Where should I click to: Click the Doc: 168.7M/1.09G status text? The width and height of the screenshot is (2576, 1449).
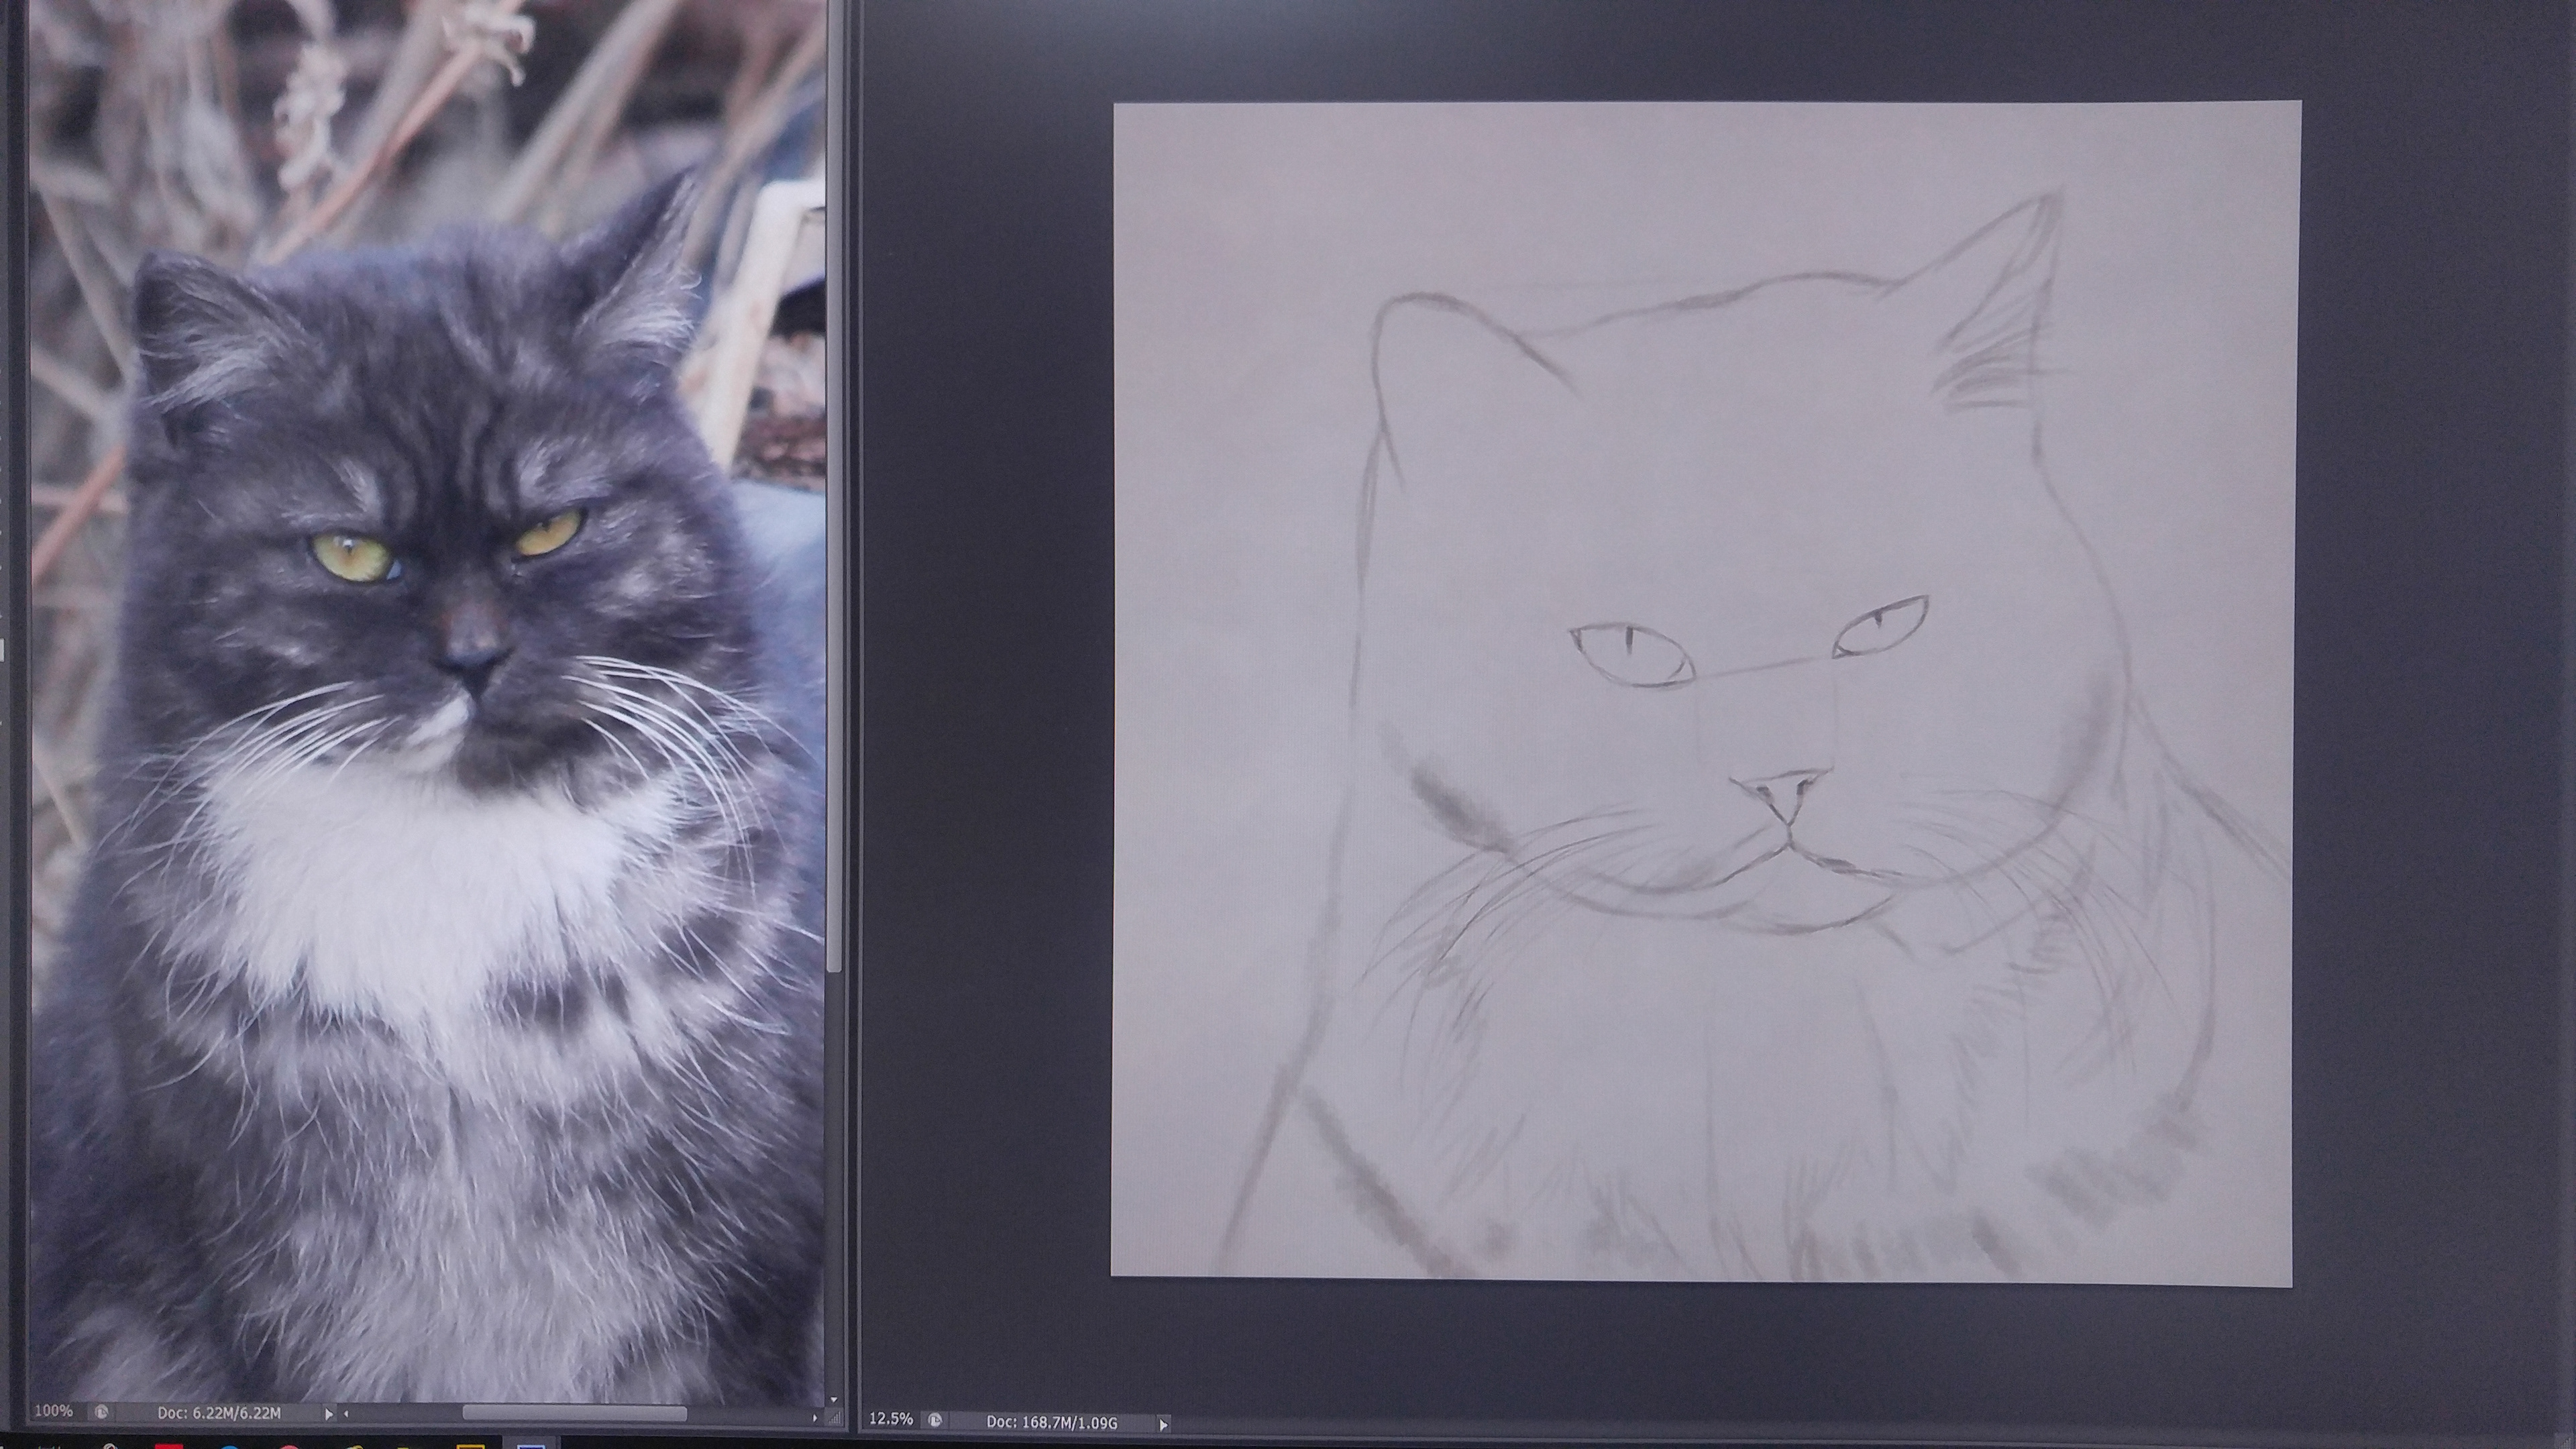click(x=1052, y=1422)
